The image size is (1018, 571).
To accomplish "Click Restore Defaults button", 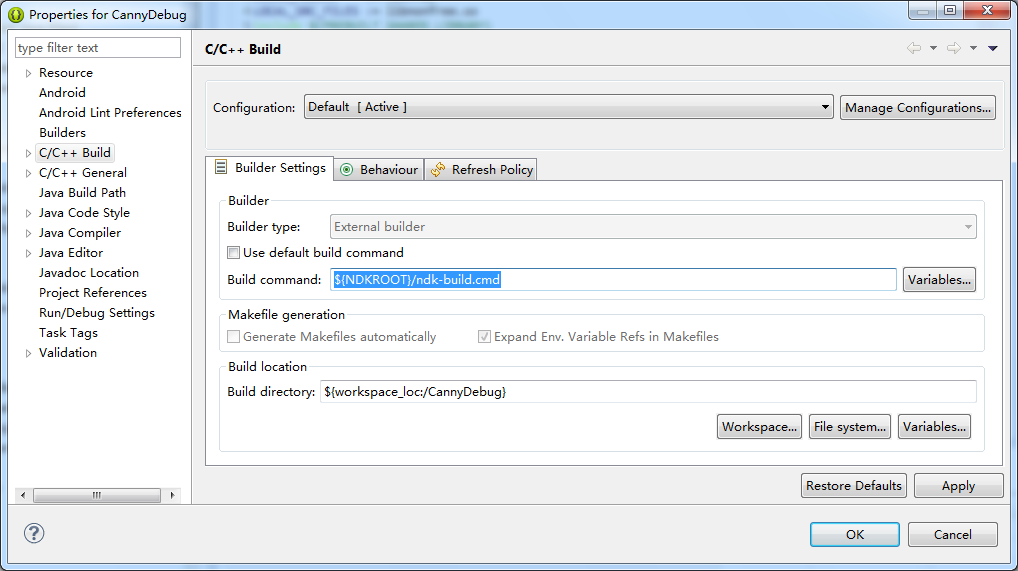I will [854, 486].
